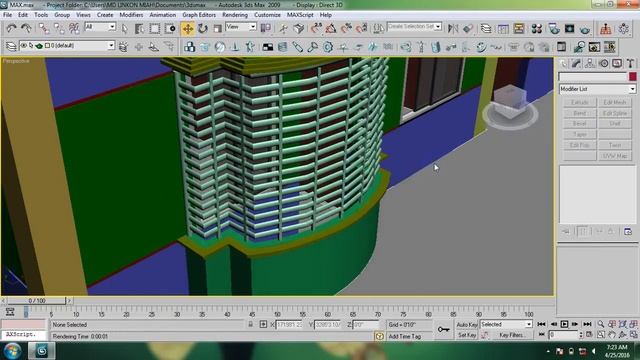Click the Edit Mesh modifier button
Viewport: 640px width, 360px height.
[x=615, y=102]
